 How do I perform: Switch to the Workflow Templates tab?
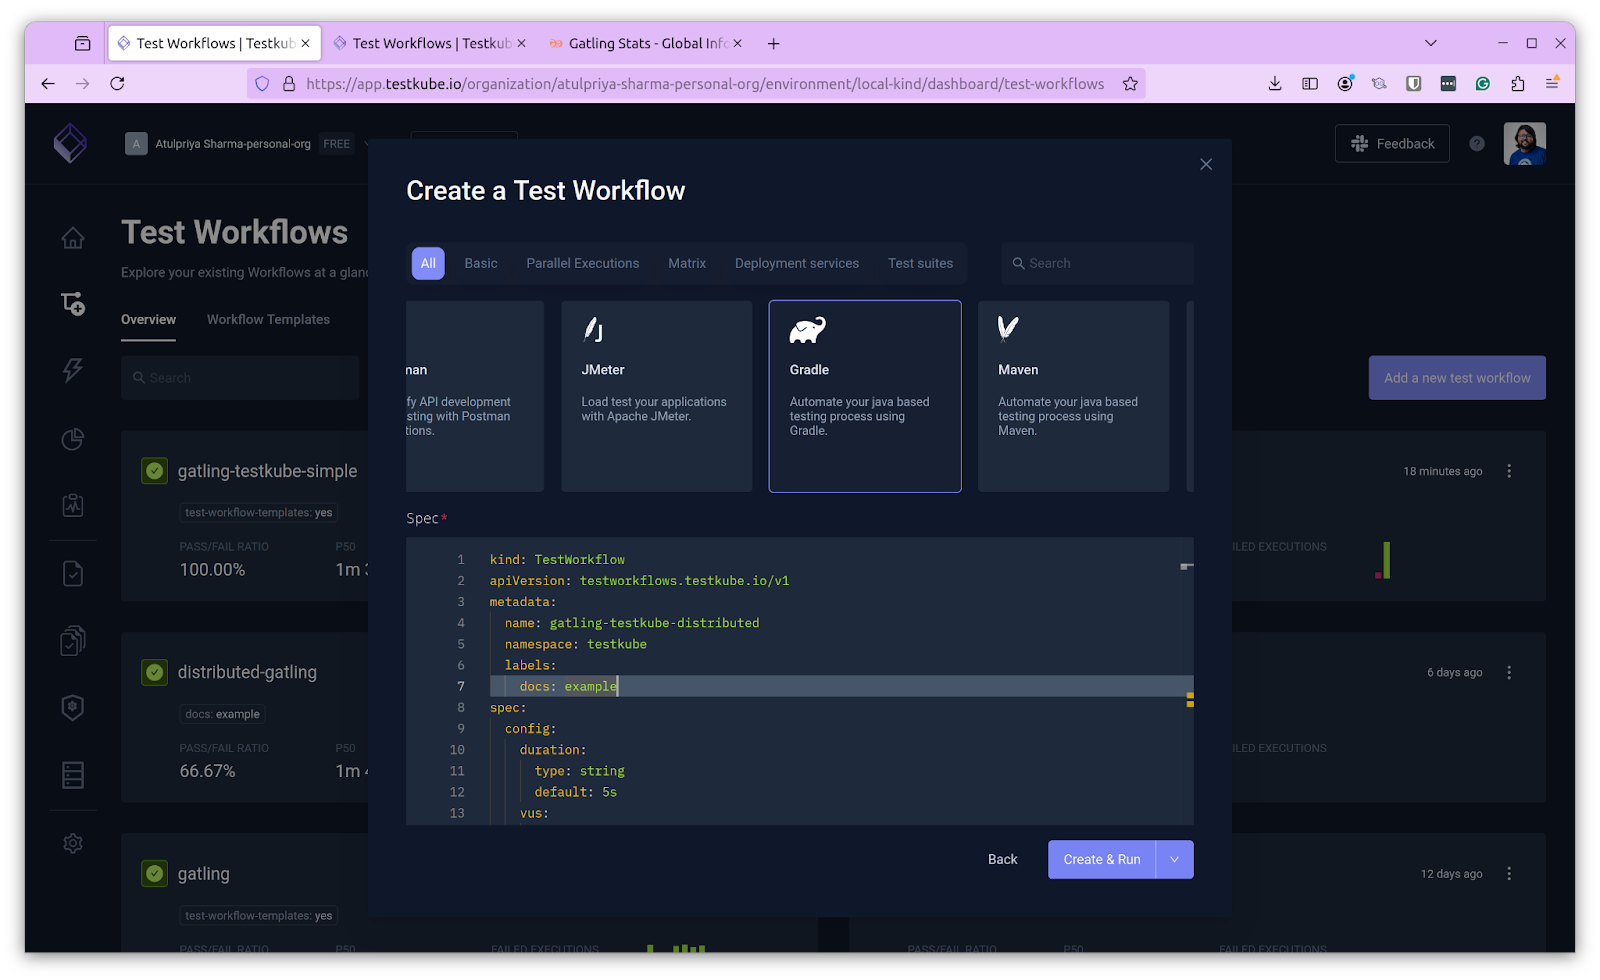click(x=268, y=319)
